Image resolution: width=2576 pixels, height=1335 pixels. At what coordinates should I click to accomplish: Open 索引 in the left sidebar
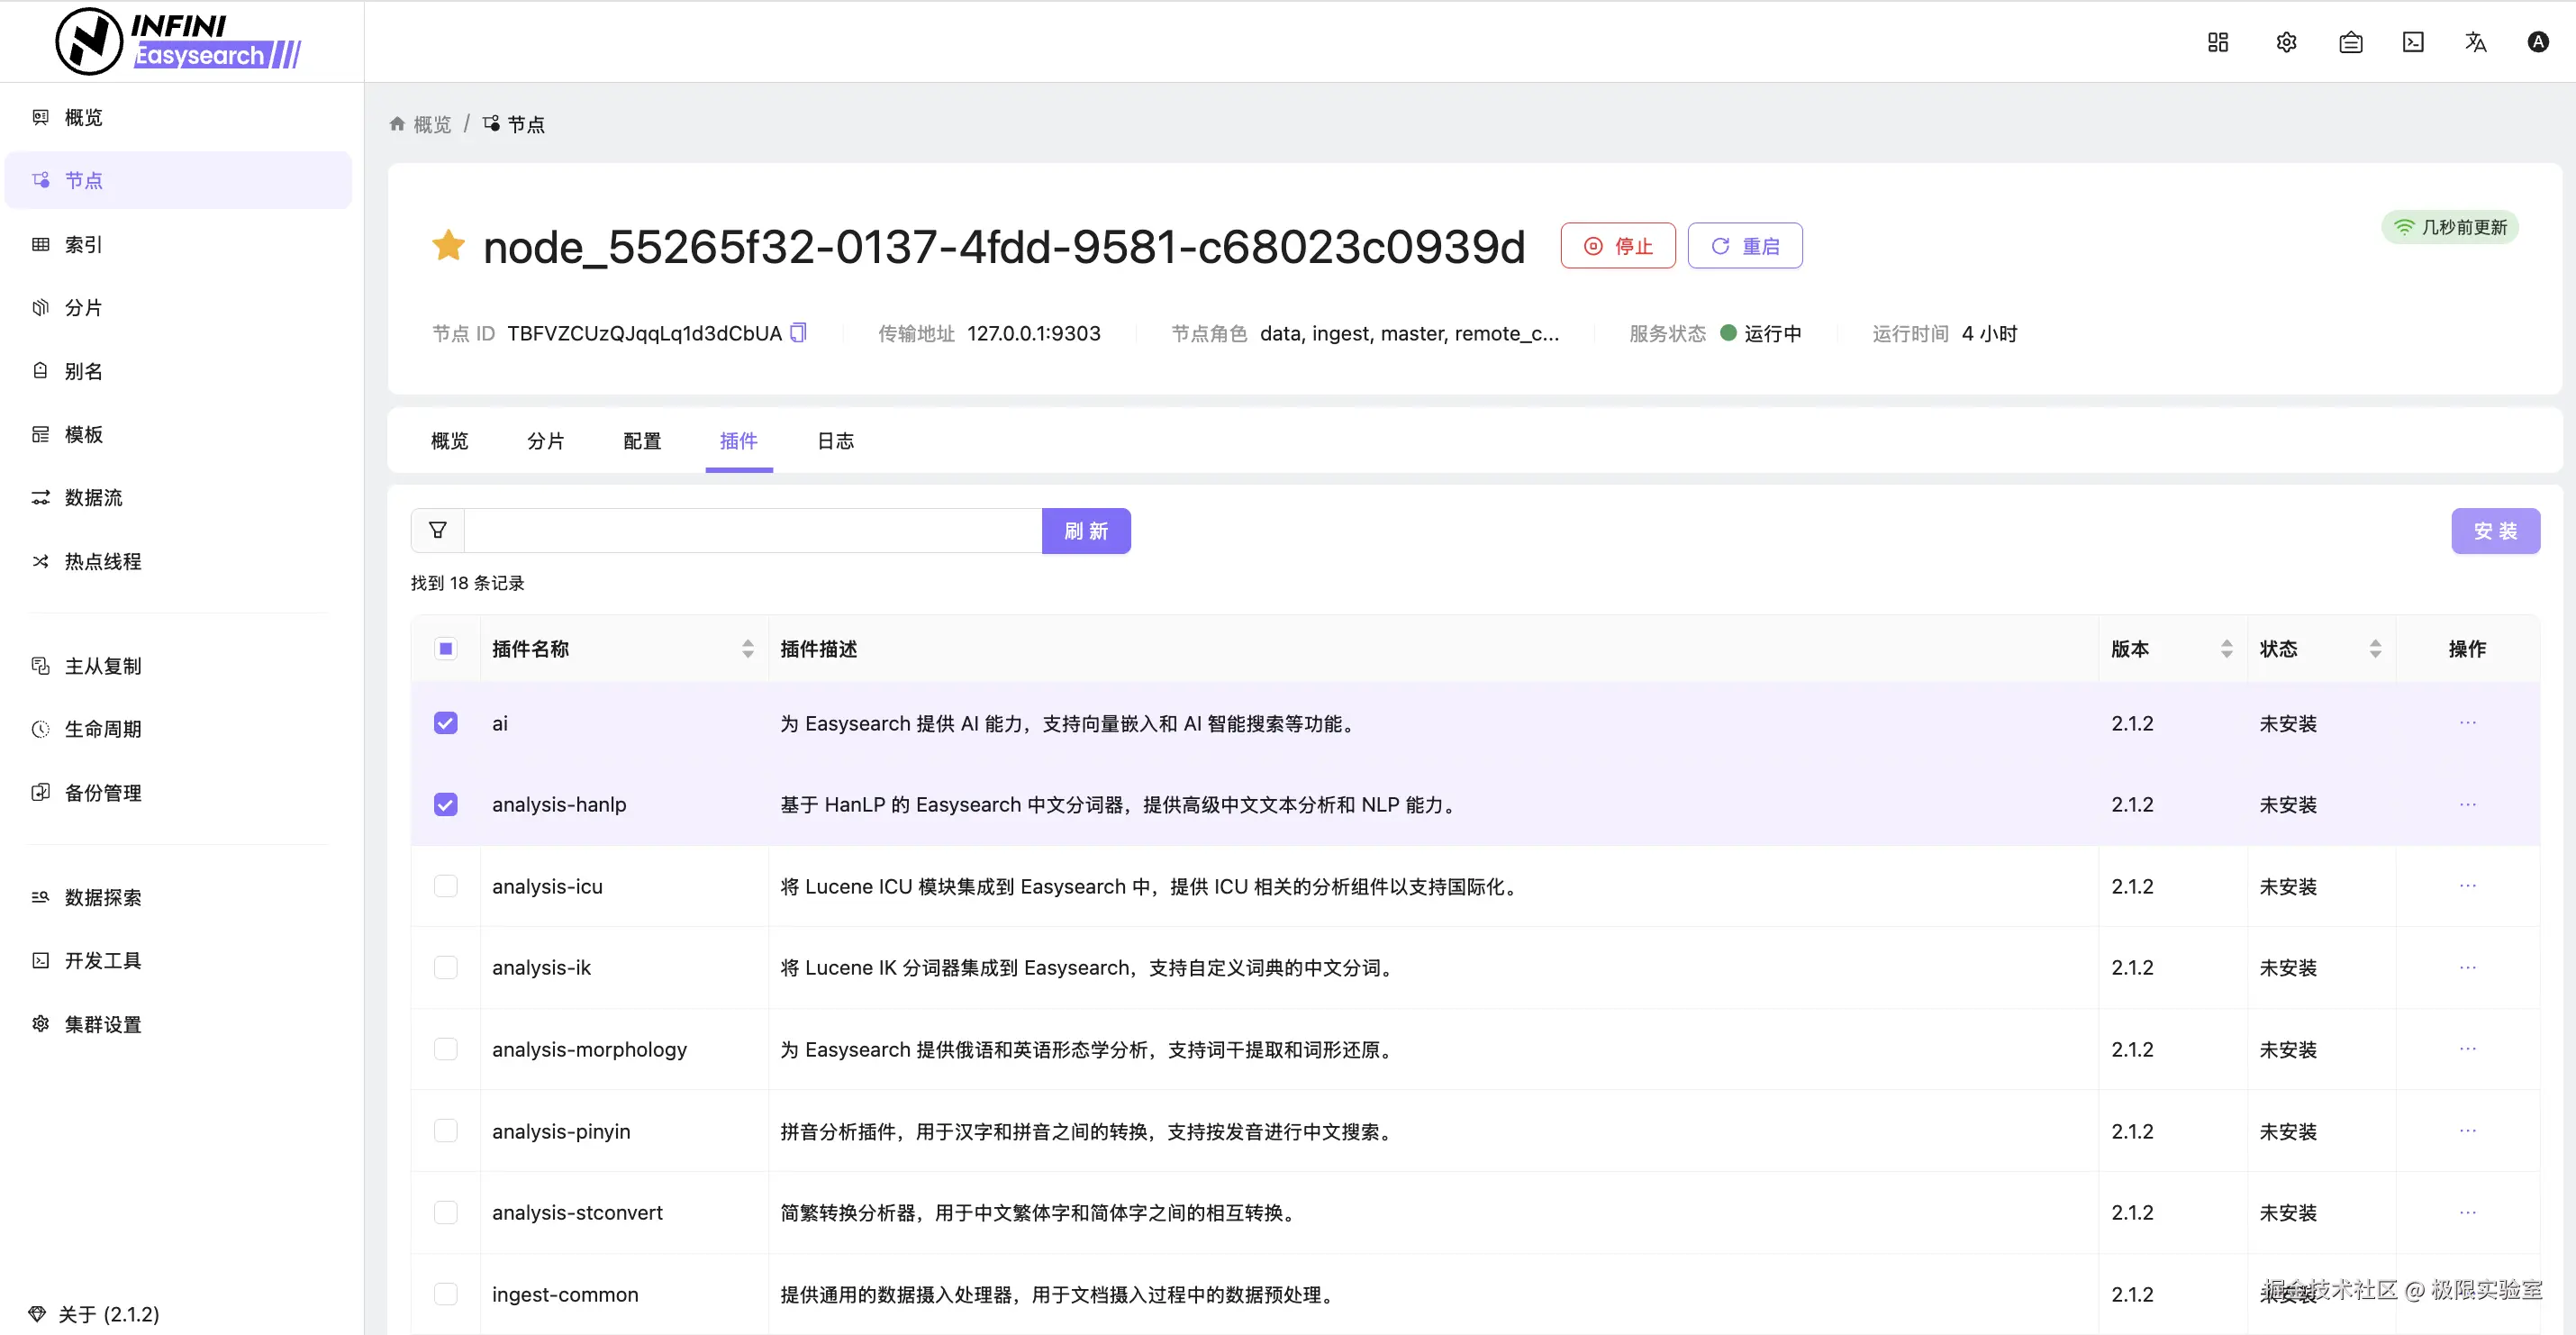click(x=83, y=245)
